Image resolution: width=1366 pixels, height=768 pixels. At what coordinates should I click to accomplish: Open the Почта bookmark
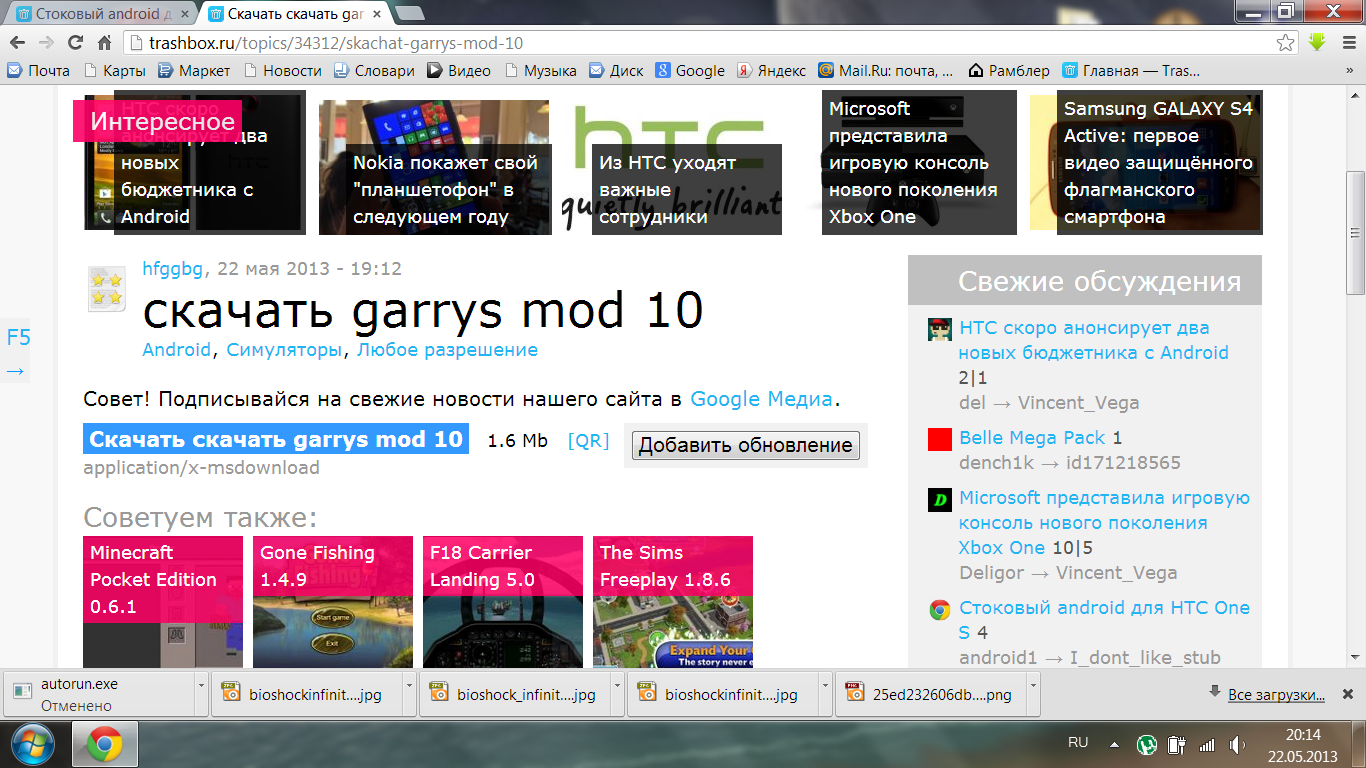tap(39, 71)
